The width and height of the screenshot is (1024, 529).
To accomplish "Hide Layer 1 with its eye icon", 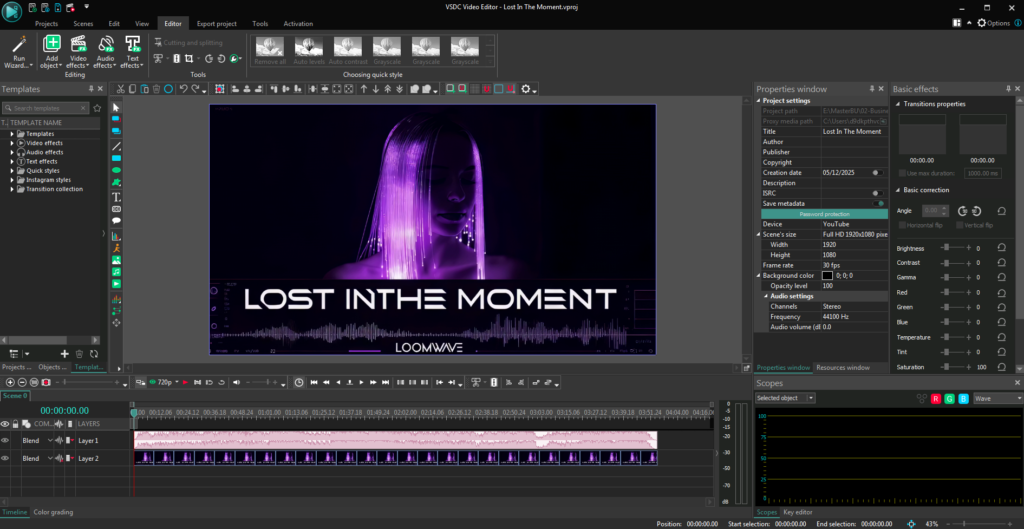I will 5,441.
